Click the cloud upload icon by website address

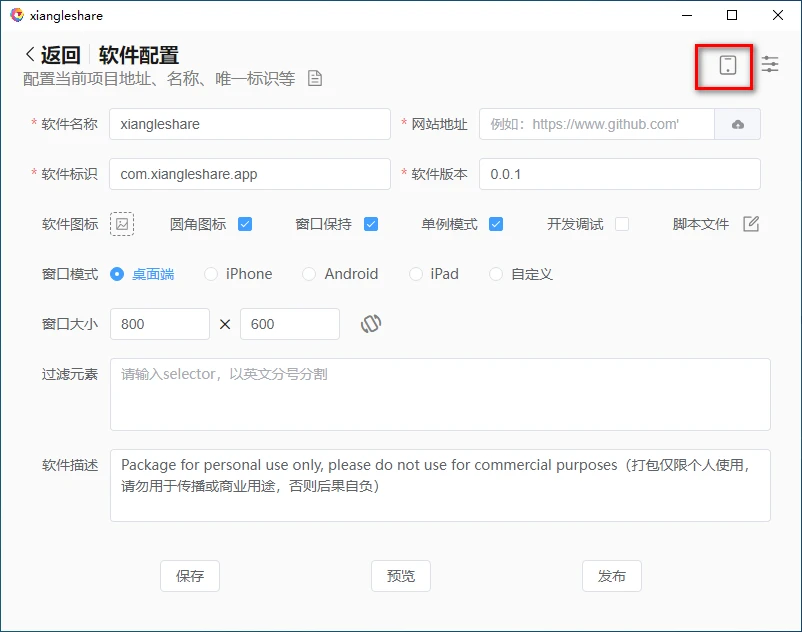(x=738, y=124)
